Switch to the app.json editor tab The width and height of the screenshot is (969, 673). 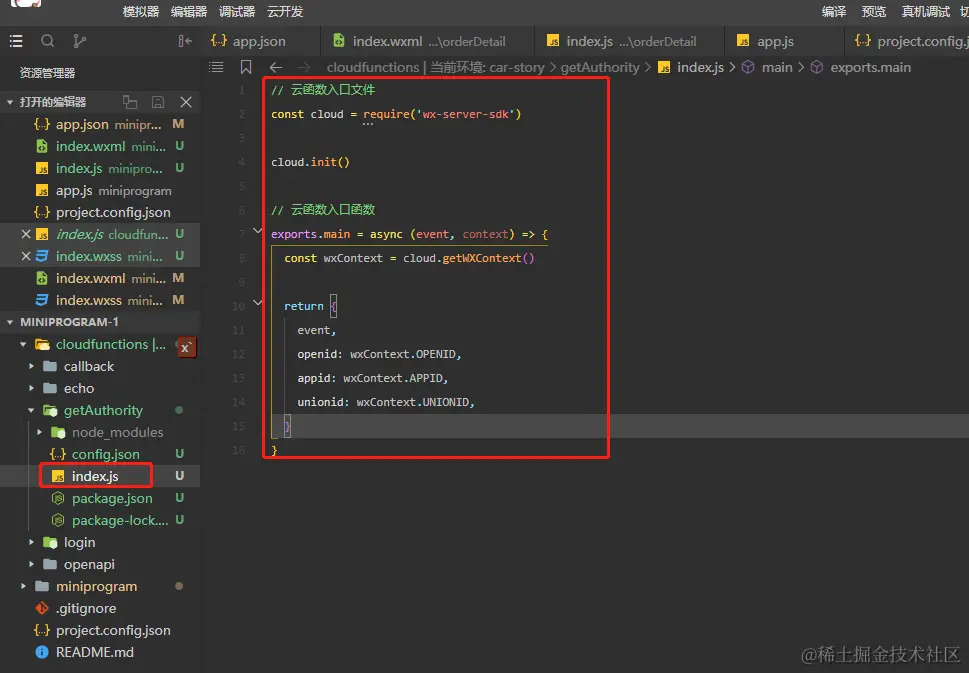(259, 41)
